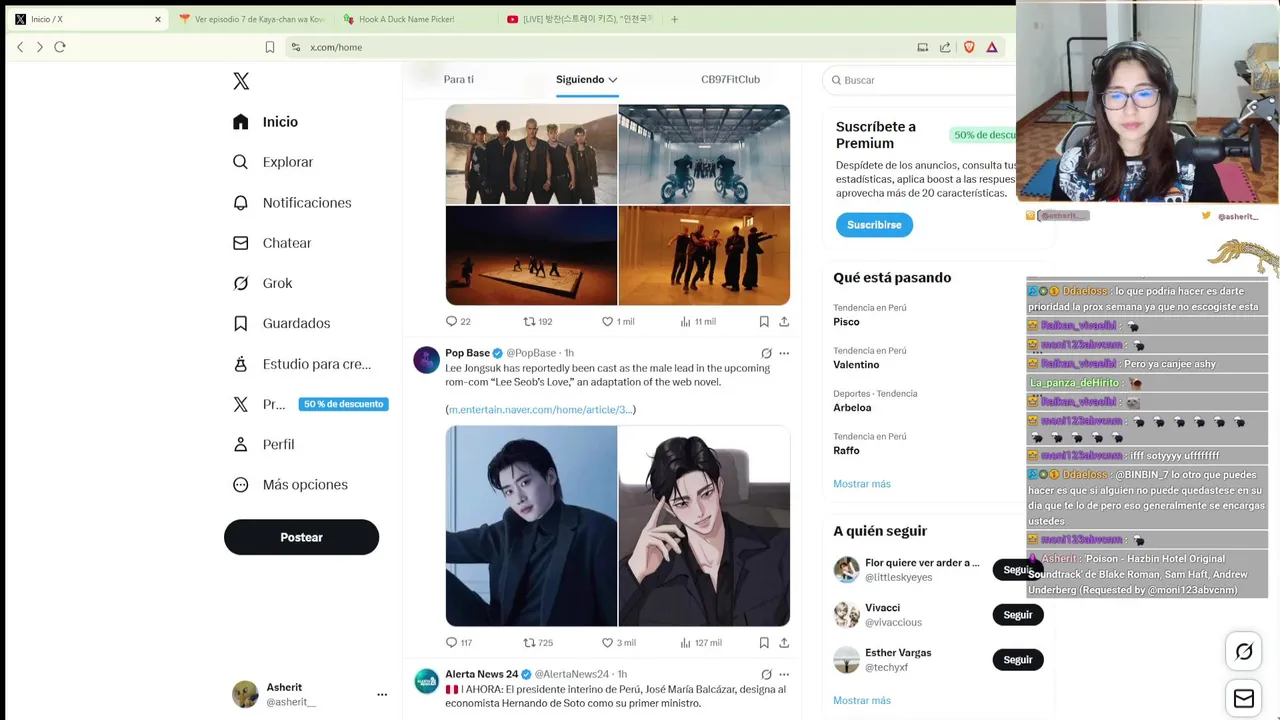
Task: Follow Vivacci account
Action: click(1017, 615)
